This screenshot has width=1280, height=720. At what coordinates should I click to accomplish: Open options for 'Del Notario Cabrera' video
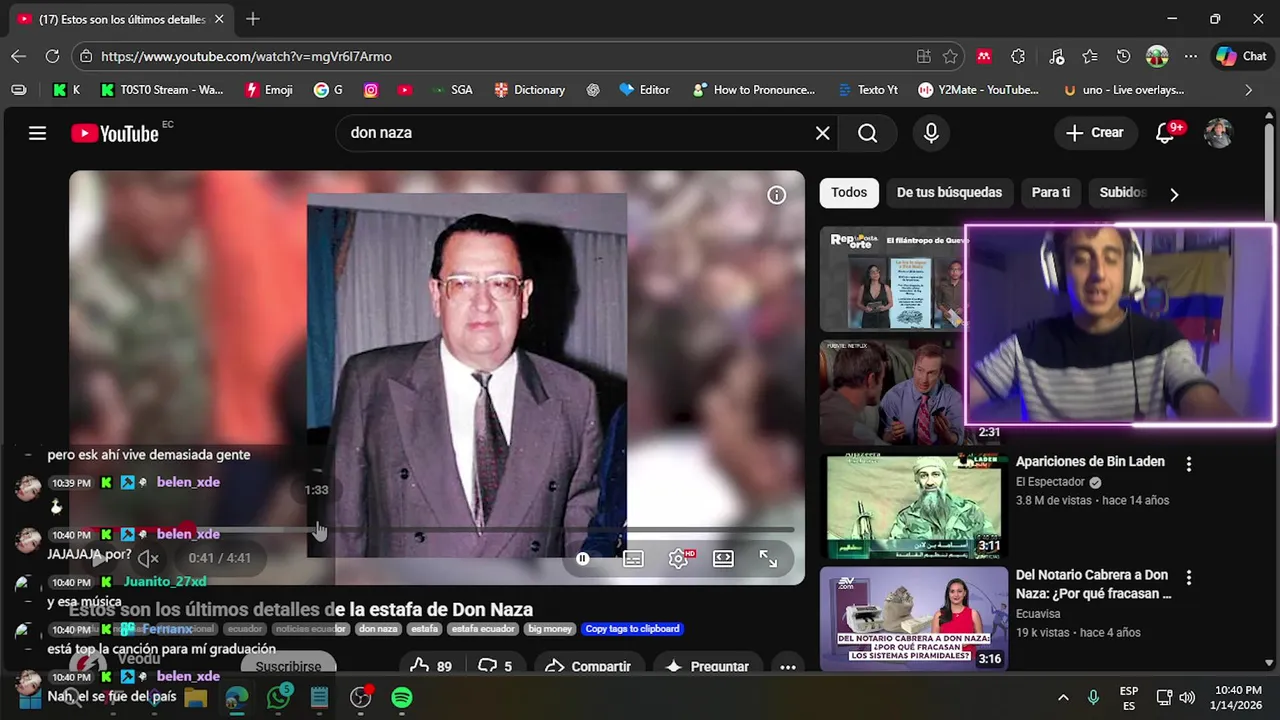pyautogui.click(x=1188, y=578)
